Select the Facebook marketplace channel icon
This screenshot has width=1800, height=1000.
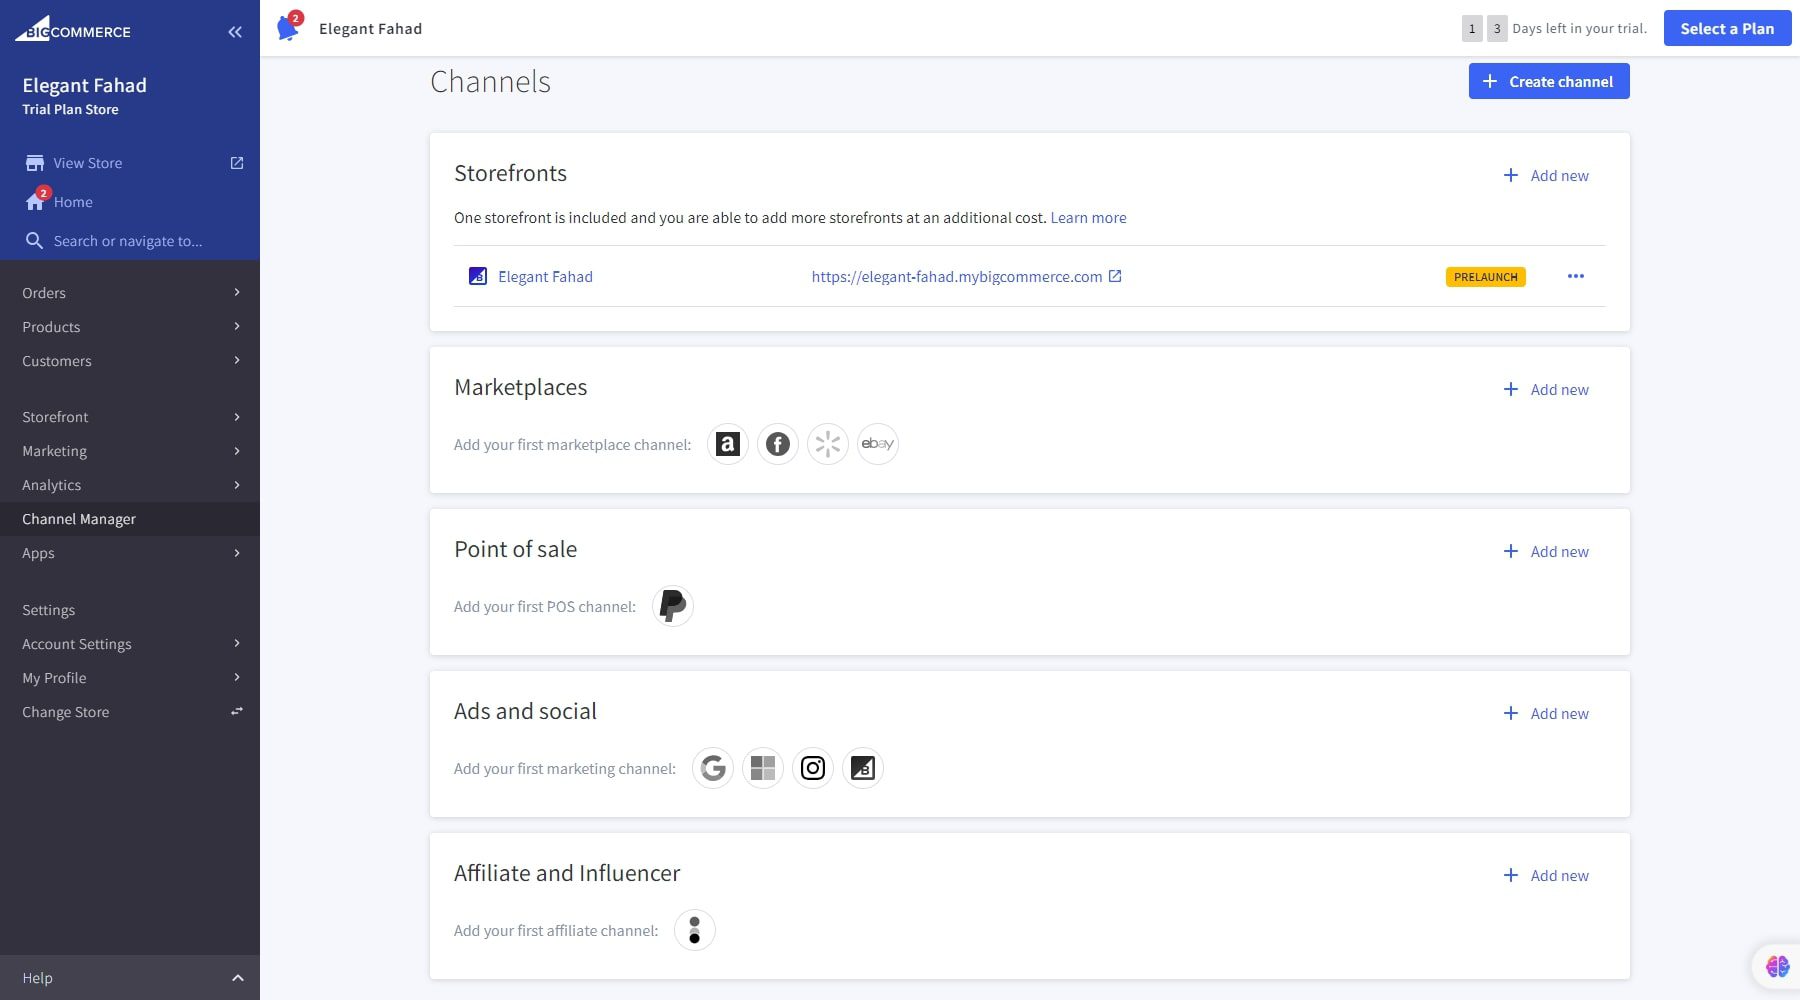click(777, 443)
